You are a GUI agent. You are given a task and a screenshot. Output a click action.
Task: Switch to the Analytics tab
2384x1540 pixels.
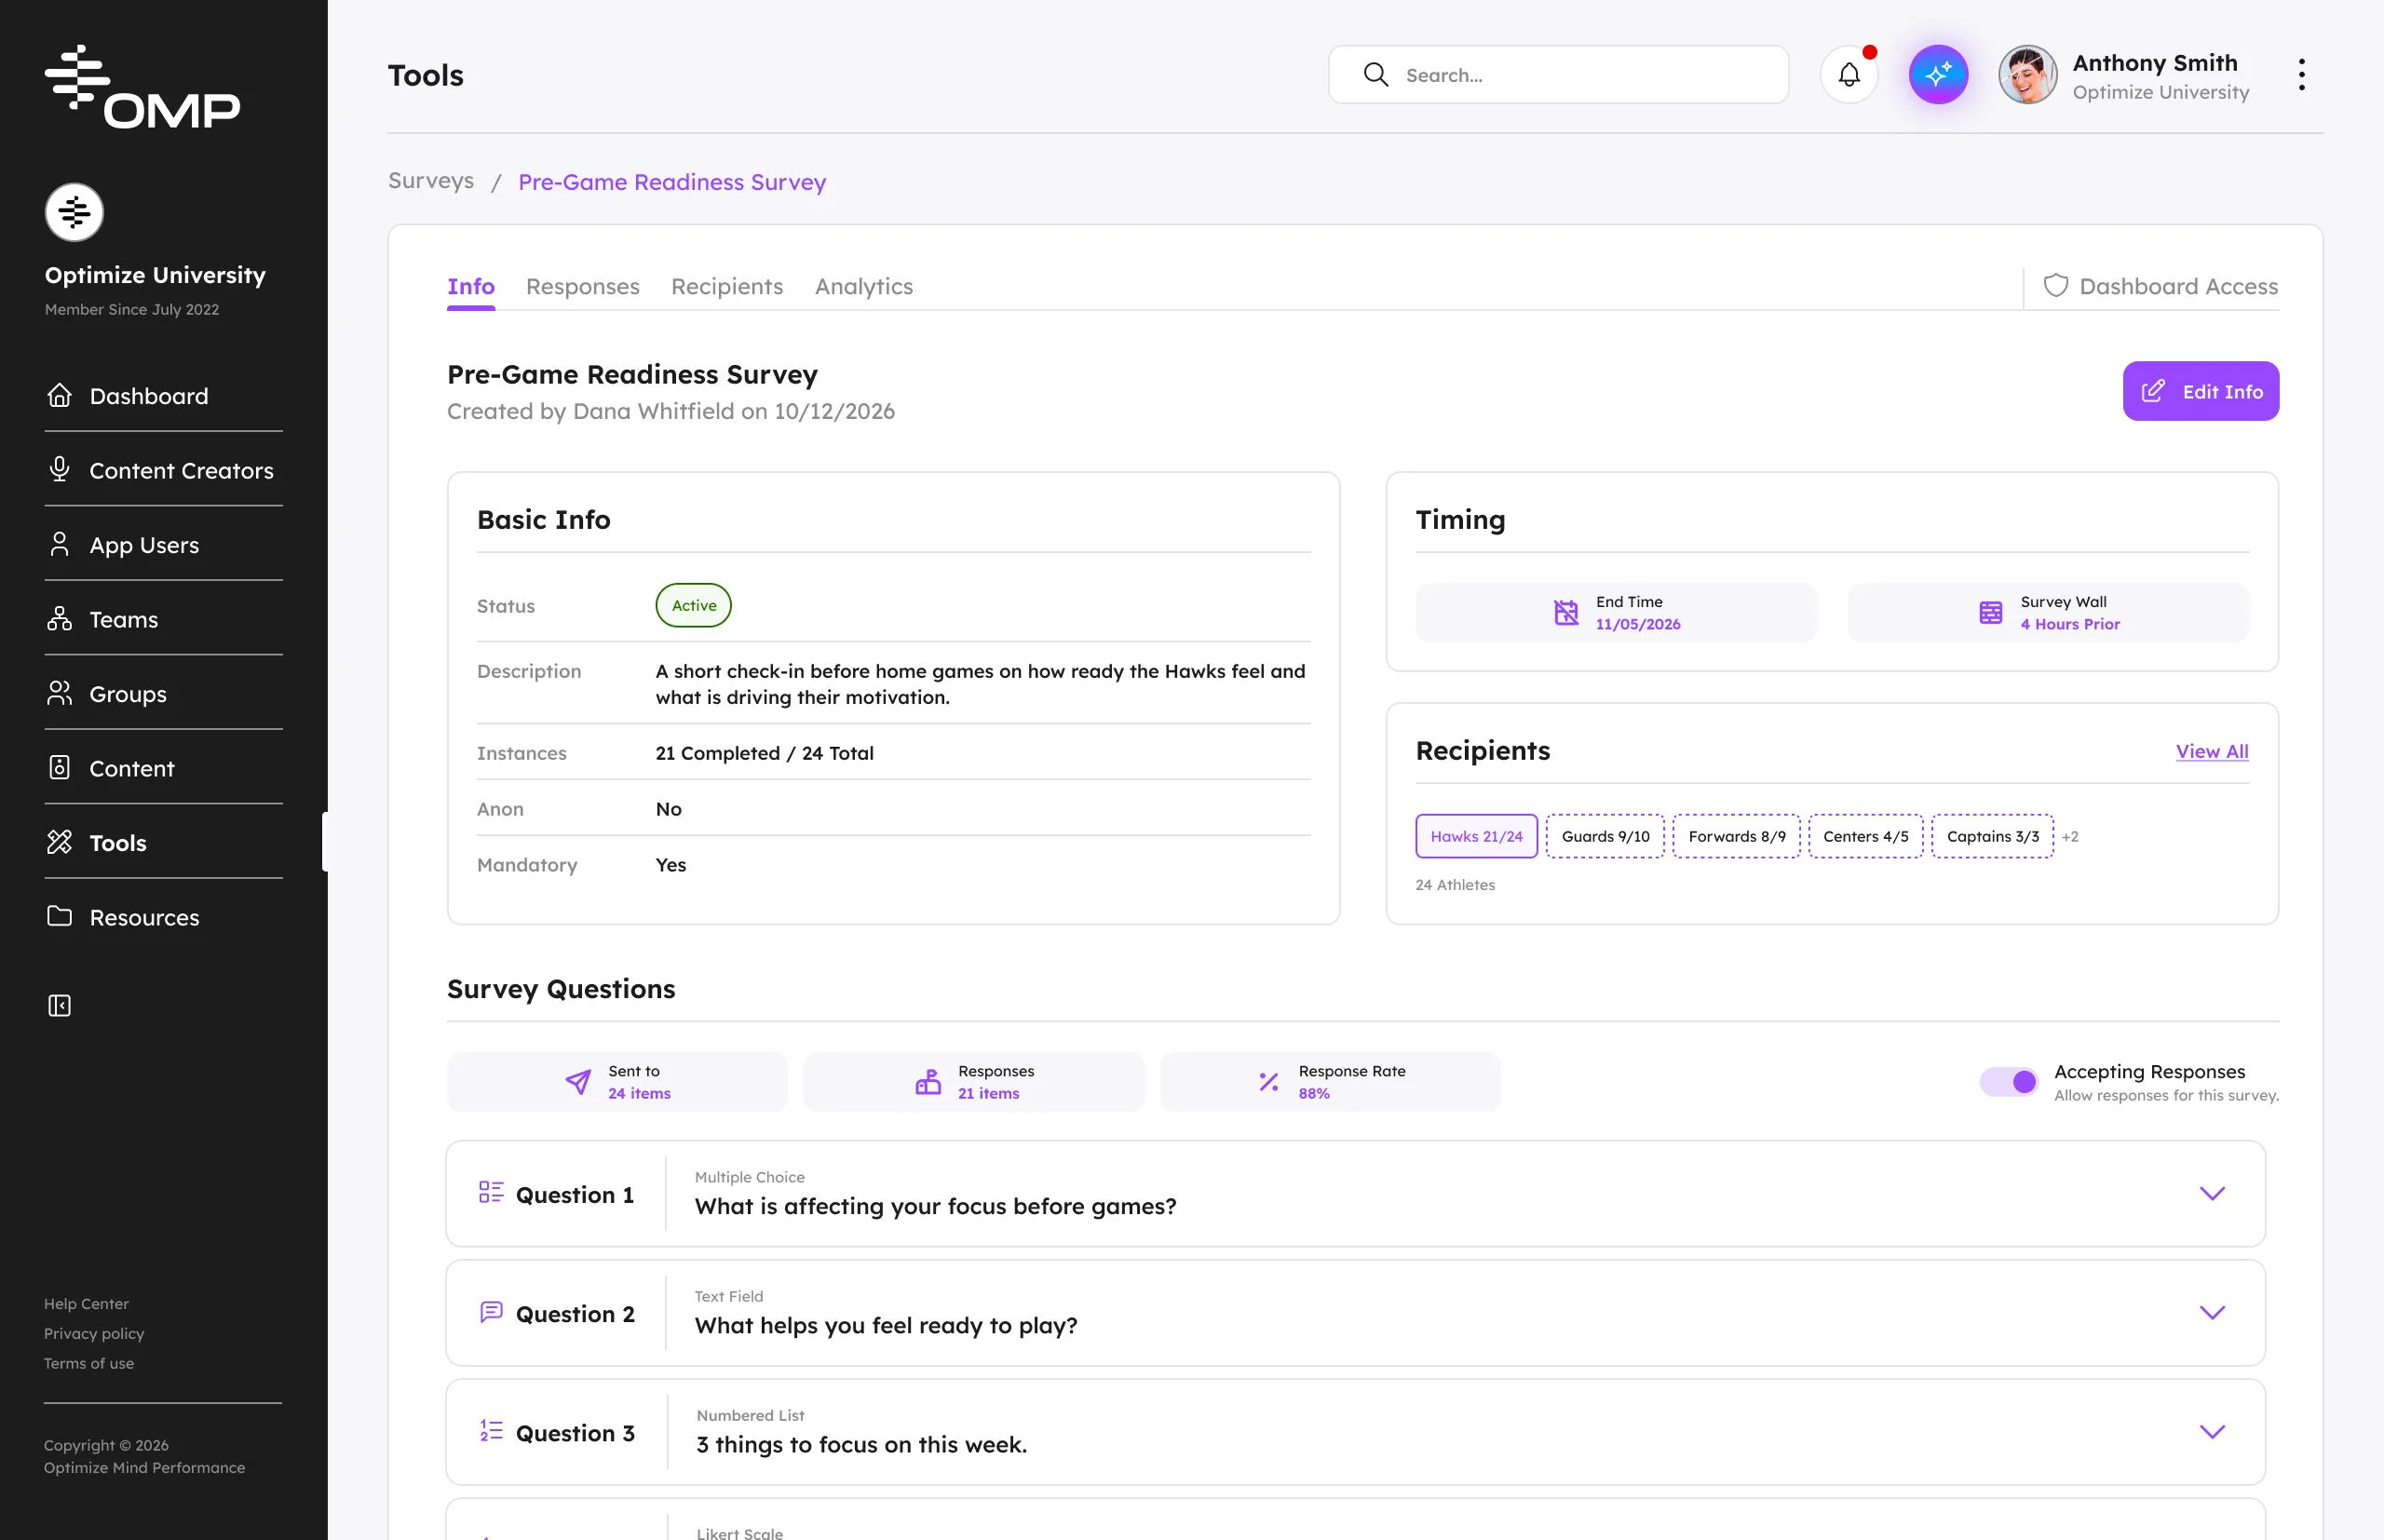864,286
